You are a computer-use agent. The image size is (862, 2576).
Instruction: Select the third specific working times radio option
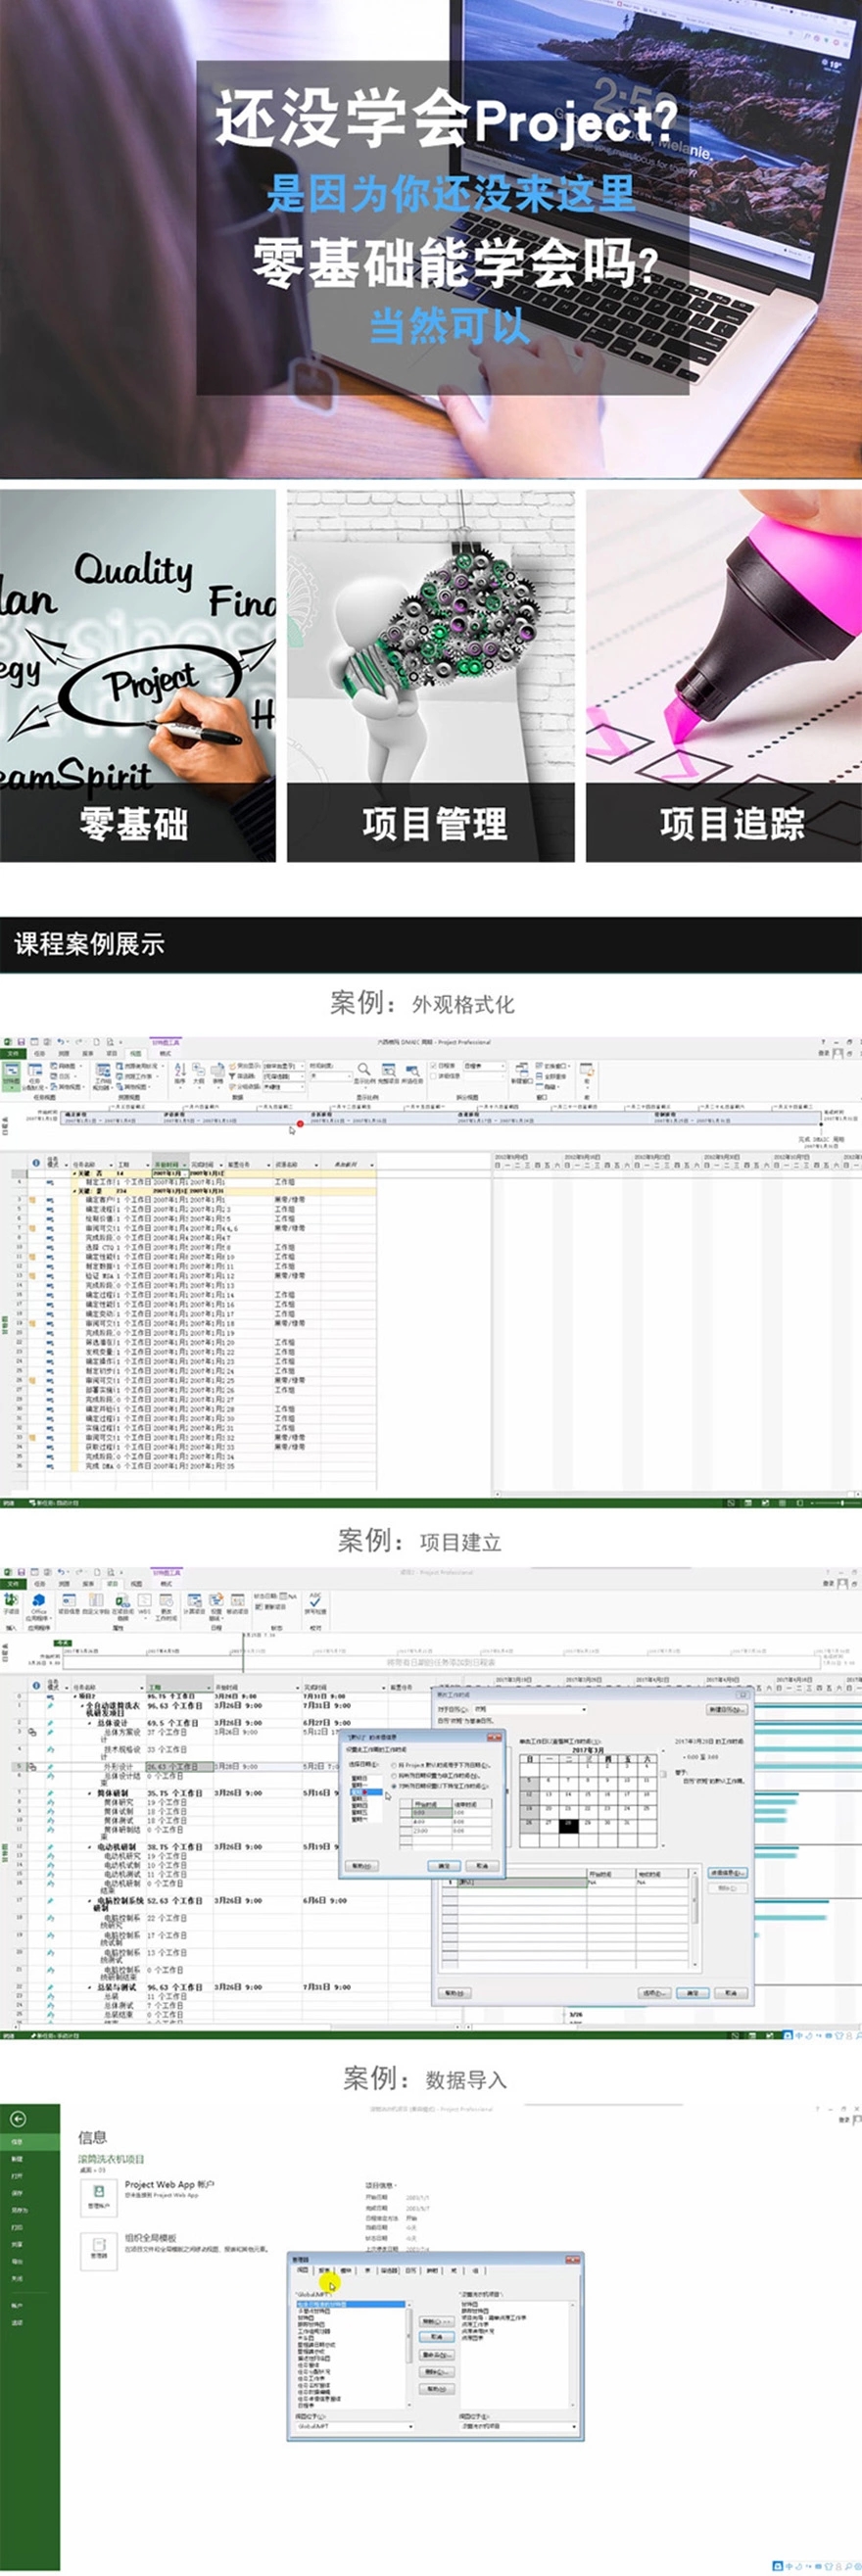pyautogui.click(x=395, y=1785)
